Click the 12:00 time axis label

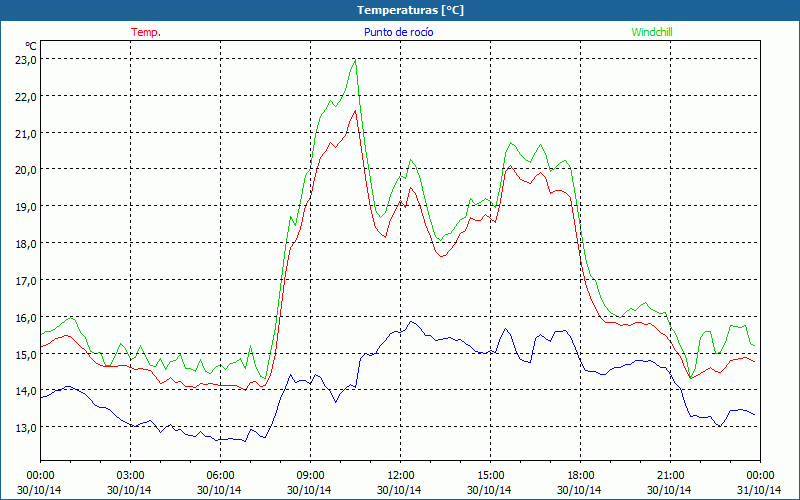401,476
